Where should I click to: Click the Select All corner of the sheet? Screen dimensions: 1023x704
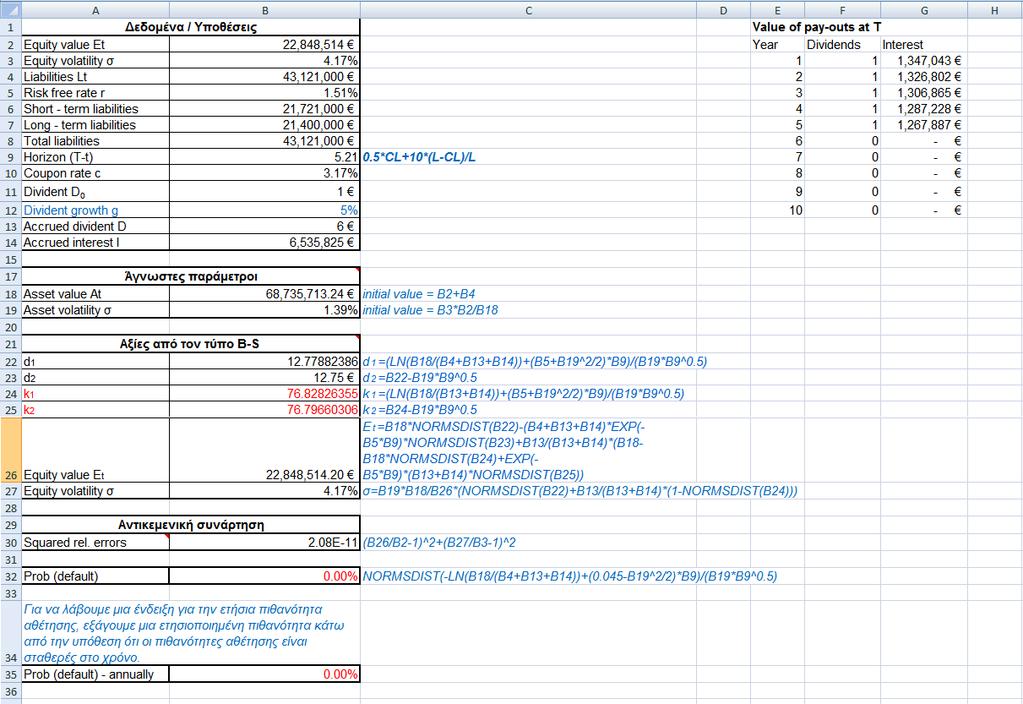(x=10, y=10)
